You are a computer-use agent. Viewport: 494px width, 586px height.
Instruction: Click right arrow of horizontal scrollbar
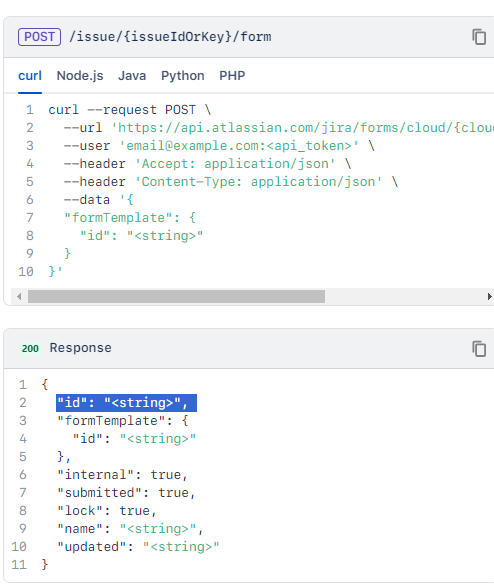(489, 297)
